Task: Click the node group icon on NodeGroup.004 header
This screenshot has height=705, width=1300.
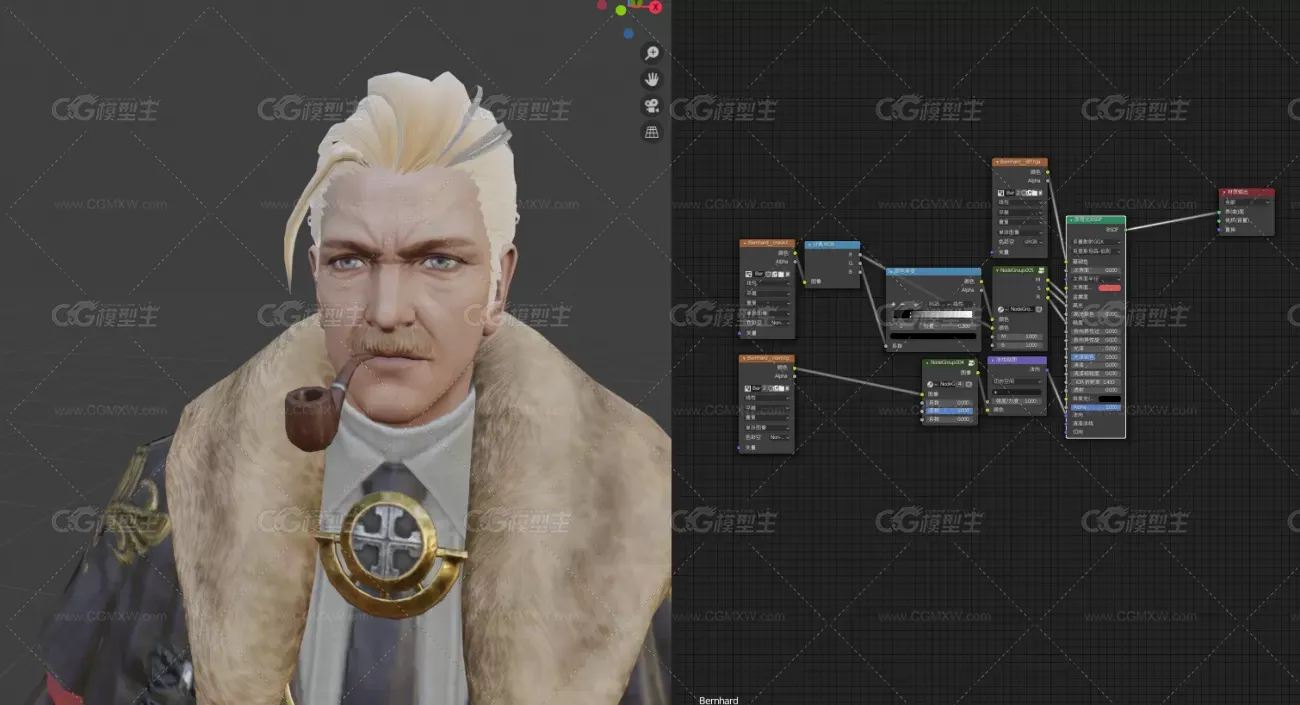Action: (971, 363)
